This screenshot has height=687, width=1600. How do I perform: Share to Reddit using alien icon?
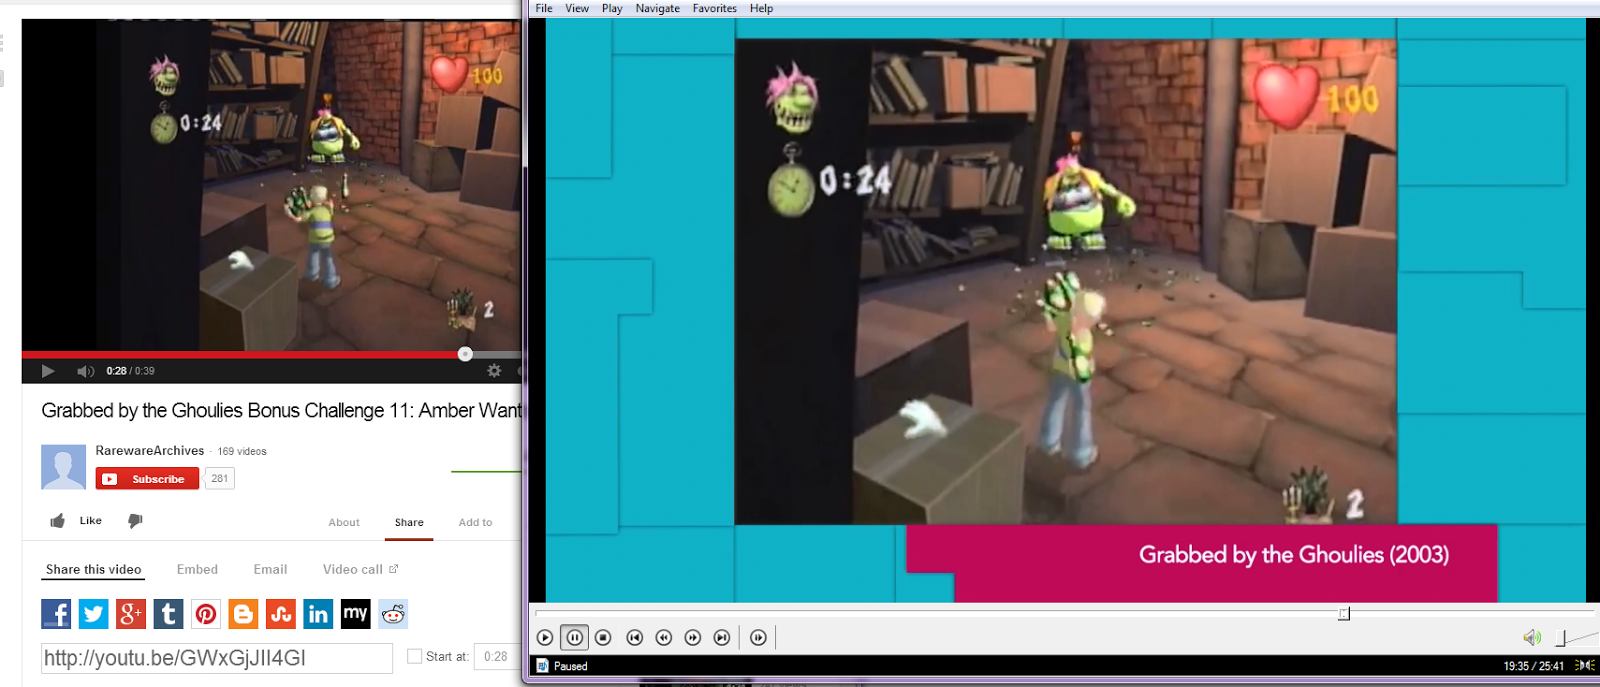393,614
